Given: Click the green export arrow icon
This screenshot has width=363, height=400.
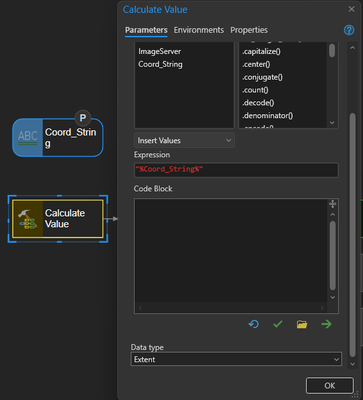Looking at the screenshot, I should coord(326,324).
